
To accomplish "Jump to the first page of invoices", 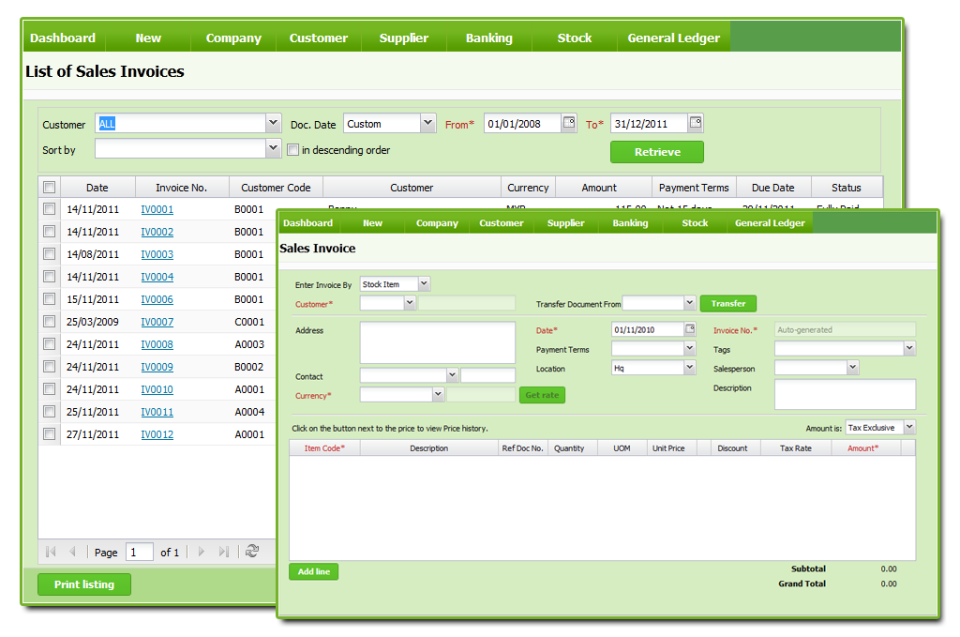I will tap(50, 551).
